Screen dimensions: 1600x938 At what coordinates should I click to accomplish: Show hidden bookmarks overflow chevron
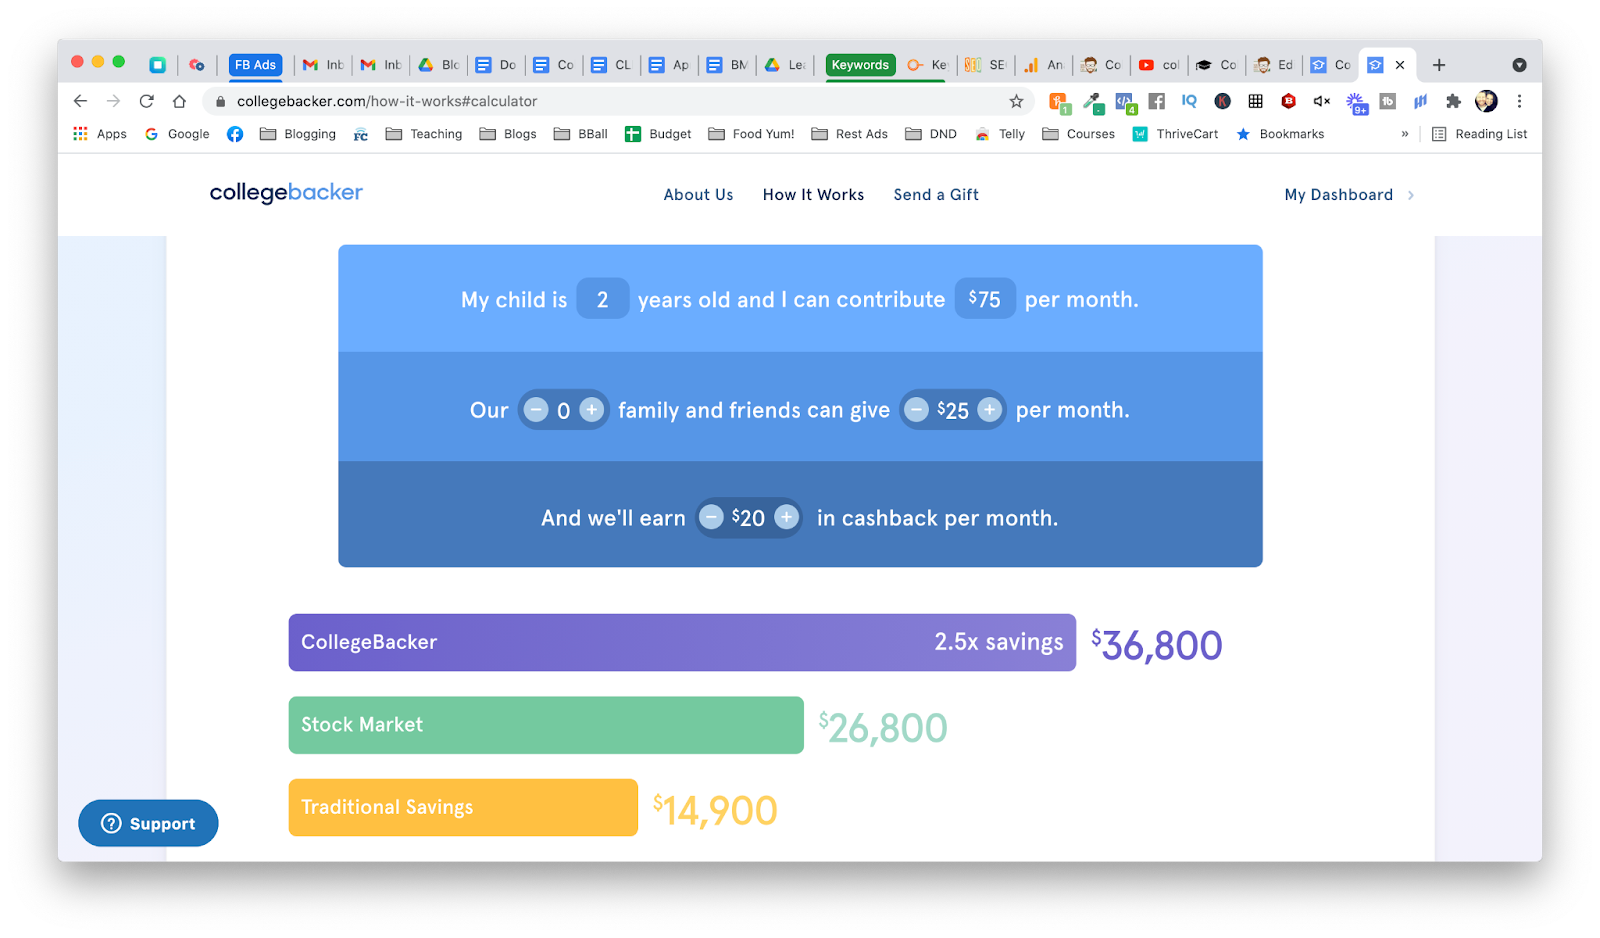point(1405,134)
